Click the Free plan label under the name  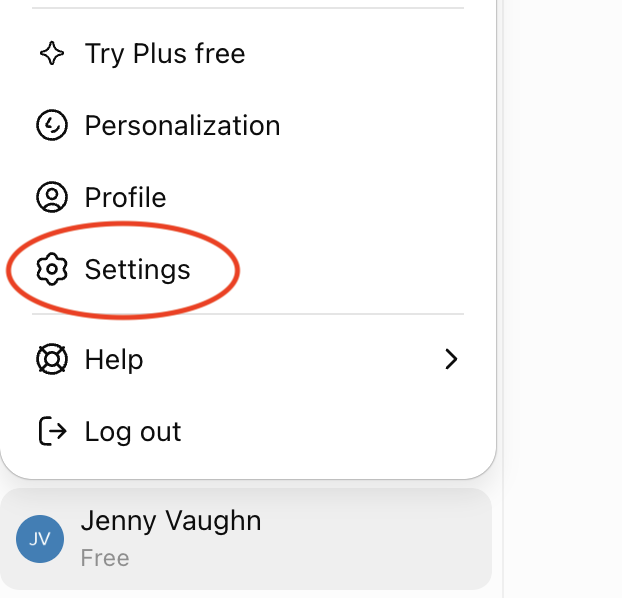[105, 558]
